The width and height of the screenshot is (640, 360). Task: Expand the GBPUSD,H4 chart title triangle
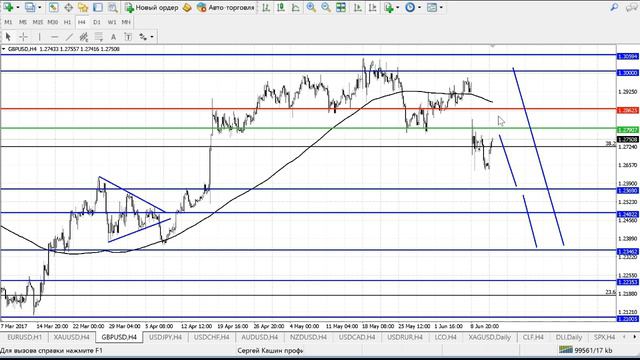3,49
